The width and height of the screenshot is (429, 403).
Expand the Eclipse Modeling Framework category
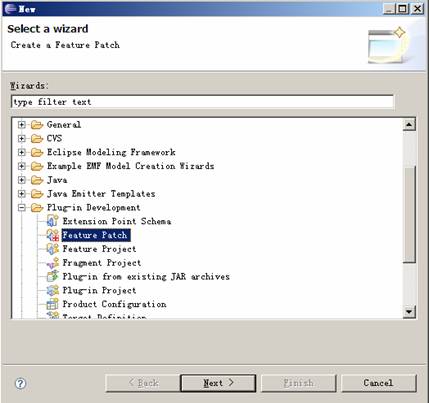pyautogui.click(x=22, y=152)
